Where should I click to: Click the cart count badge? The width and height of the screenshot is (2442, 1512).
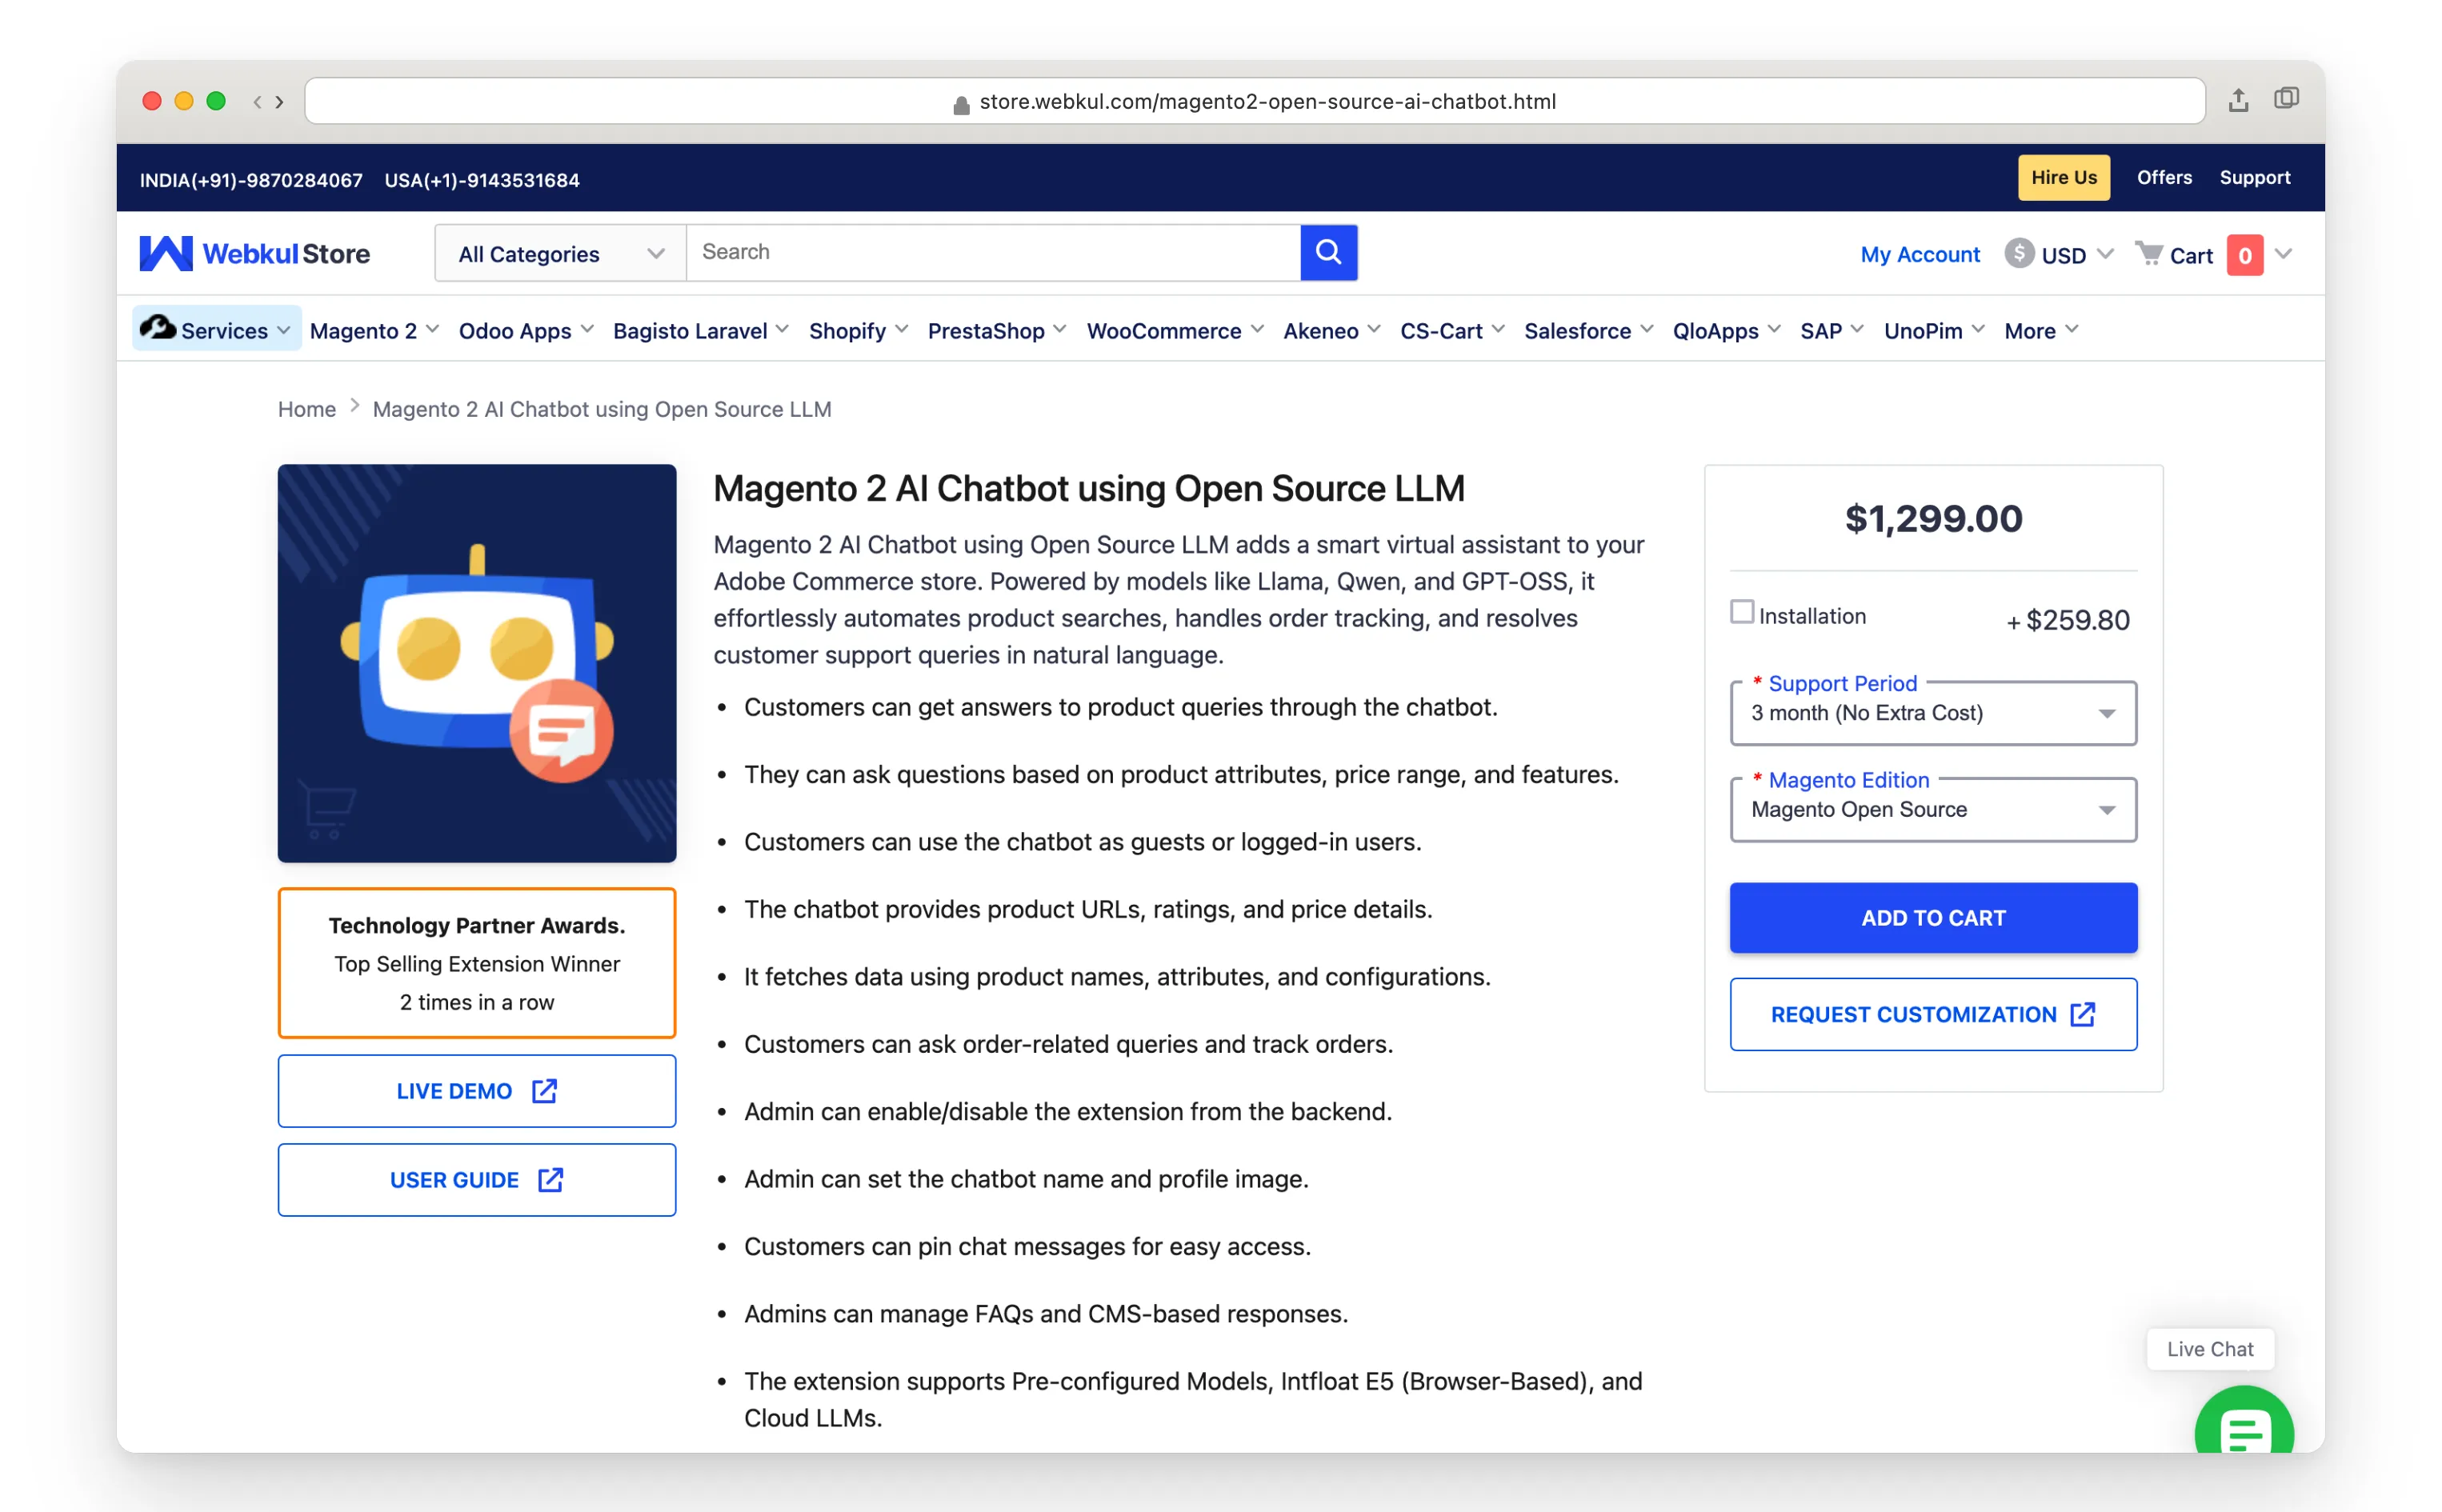(2244, 255)
